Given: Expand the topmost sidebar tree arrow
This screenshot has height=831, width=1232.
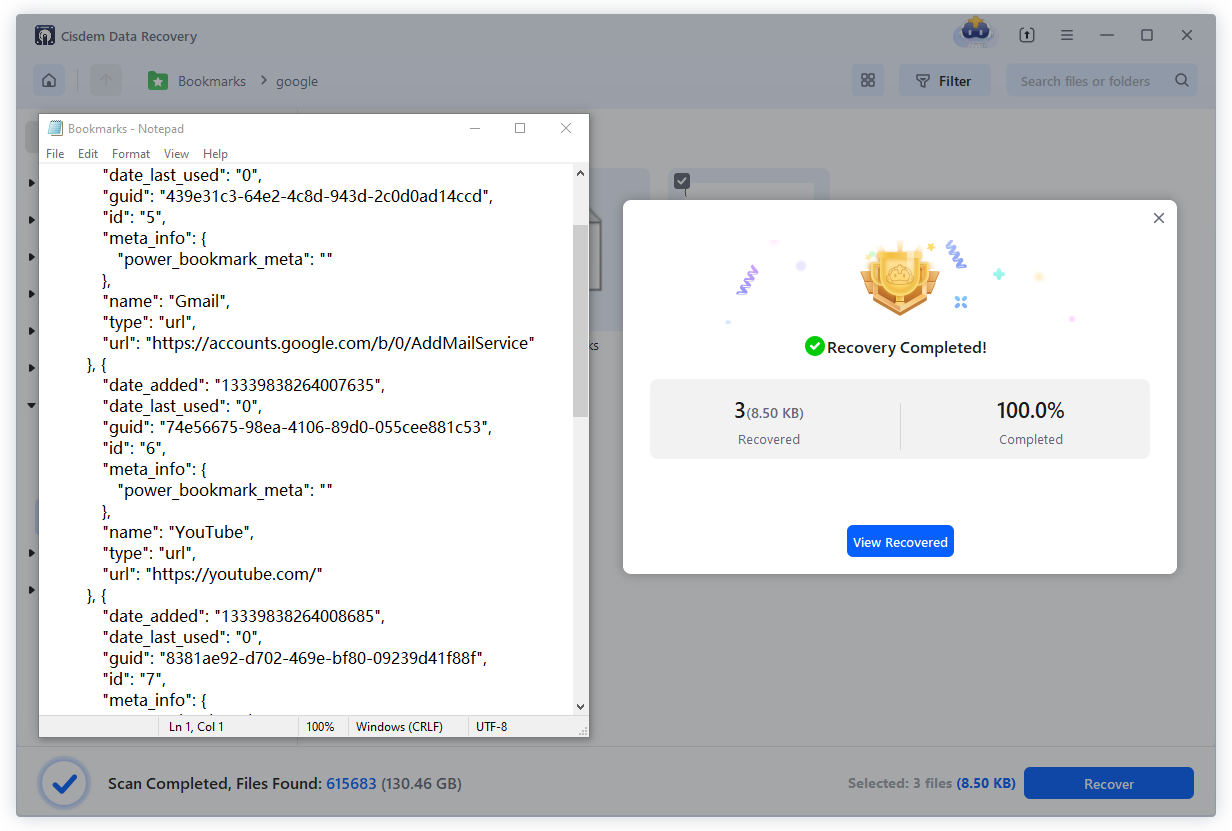Looking at the screenshot, I should (32, 183).
